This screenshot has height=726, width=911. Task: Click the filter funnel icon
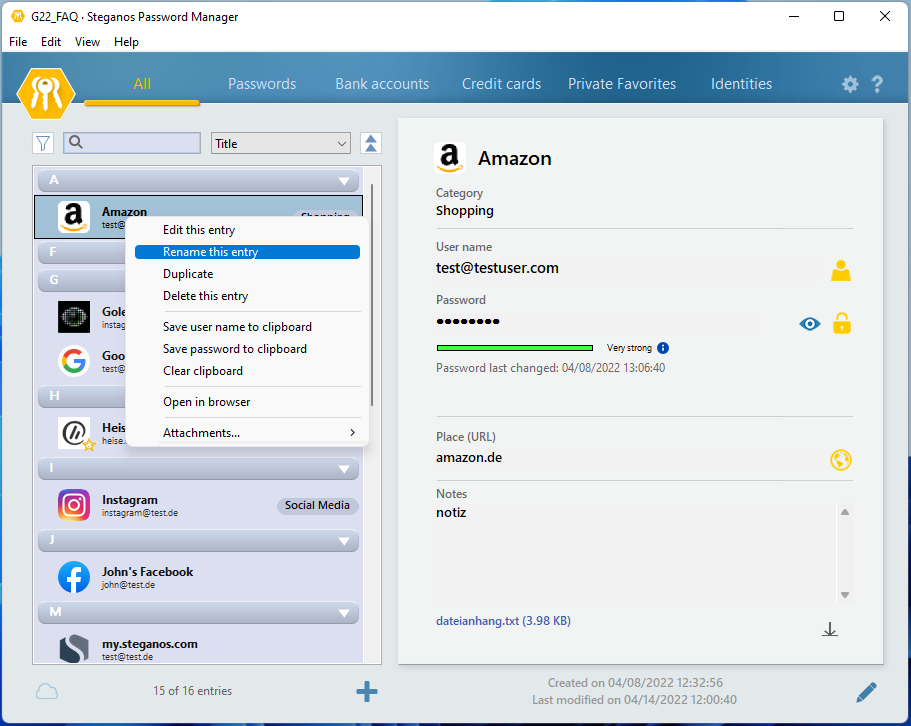point(43,143)
